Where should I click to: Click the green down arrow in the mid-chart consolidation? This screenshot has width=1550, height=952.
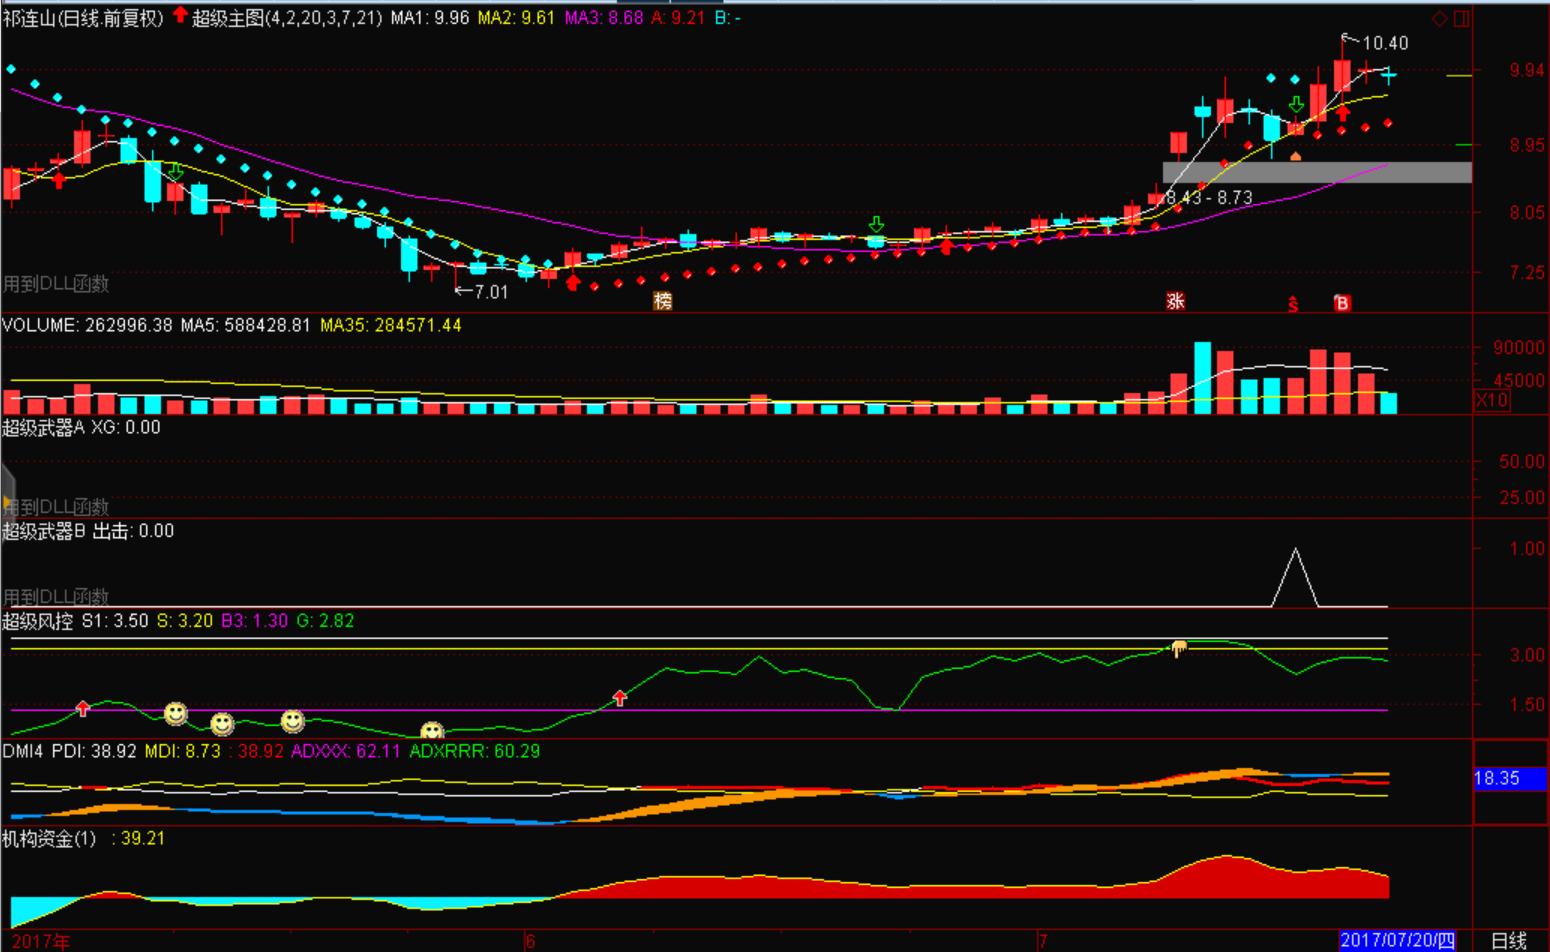876,224
